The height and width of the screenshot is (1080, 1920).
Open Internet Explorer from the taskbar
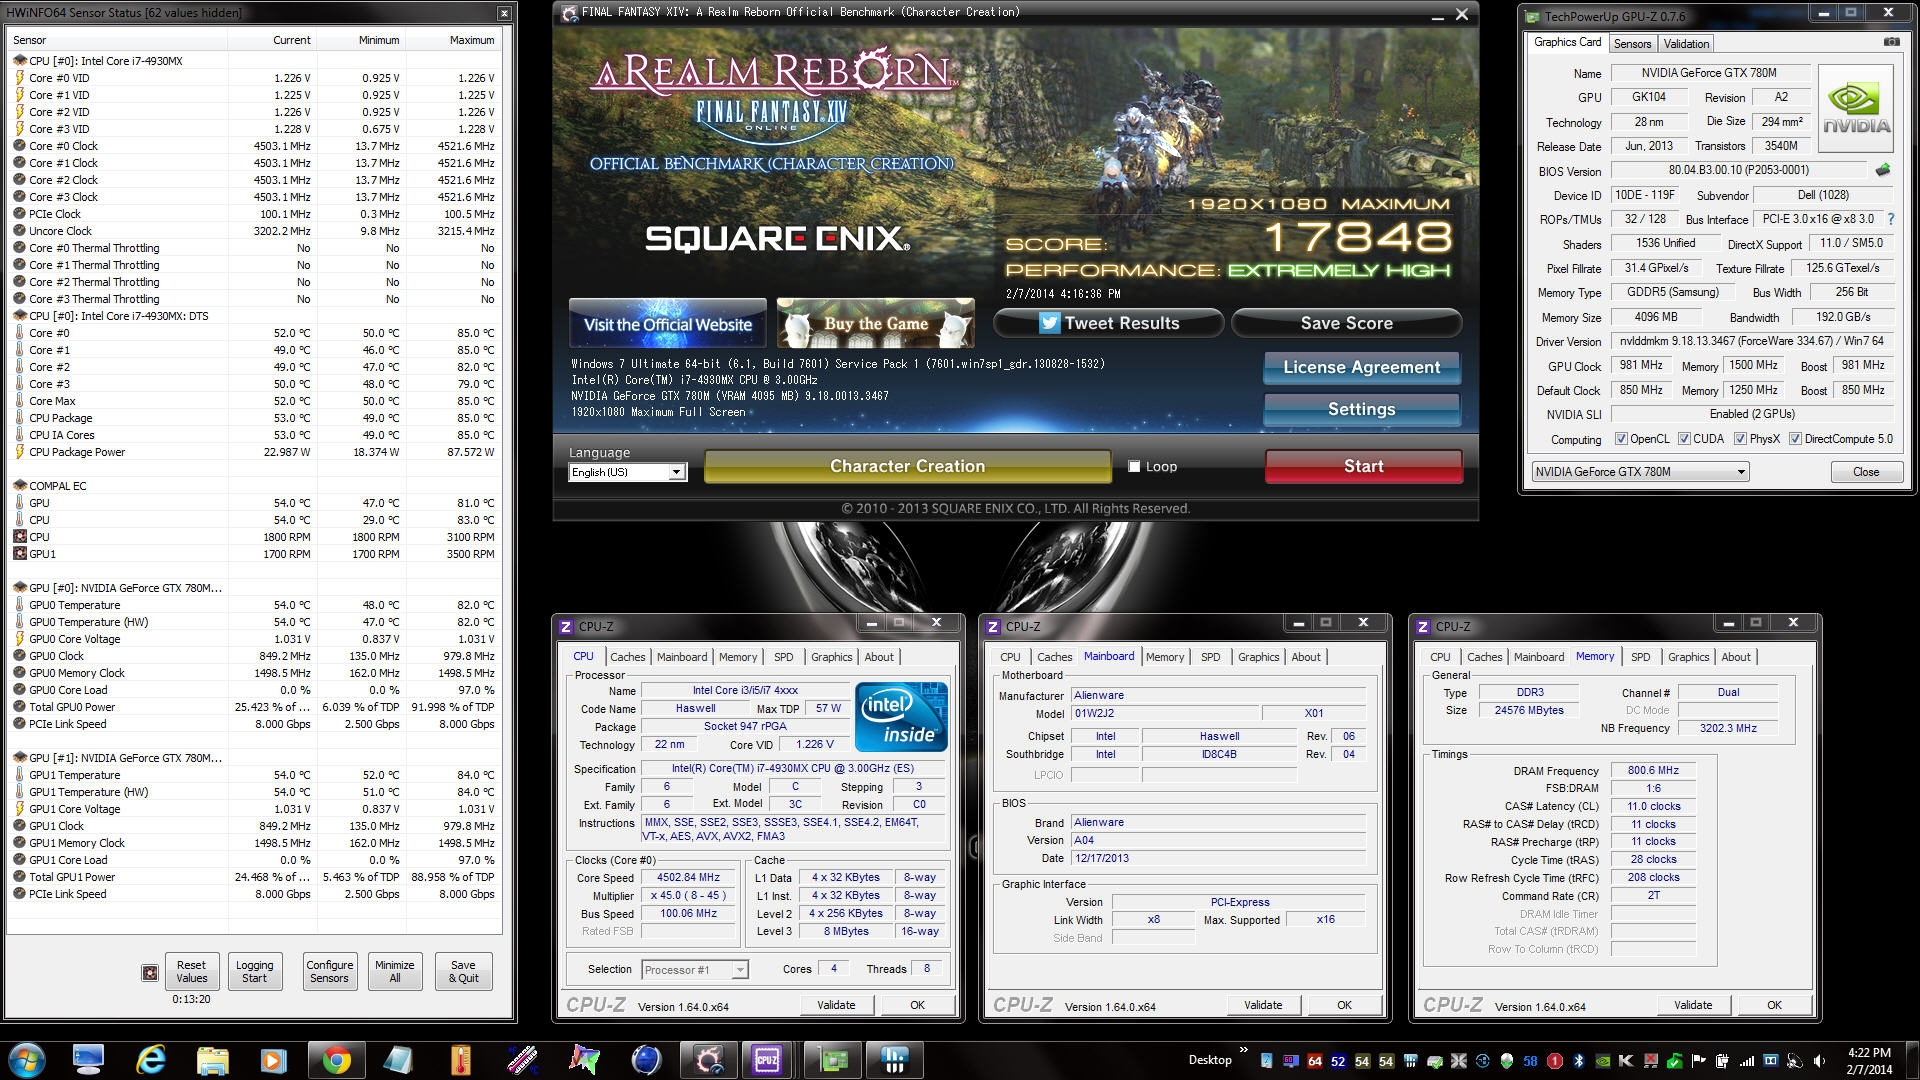(x=150, y=1060)
